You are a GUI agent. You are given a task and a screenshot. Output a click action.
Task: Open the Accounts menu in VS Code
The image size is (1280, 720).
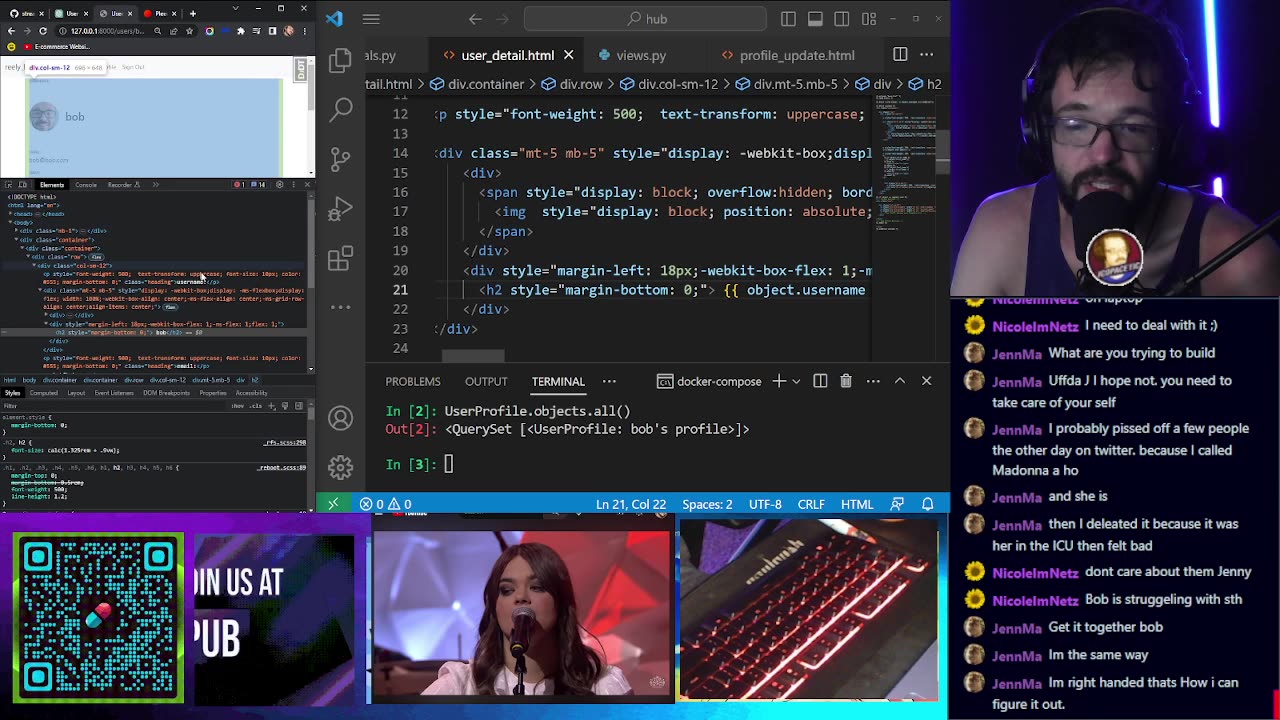point(341,418)
